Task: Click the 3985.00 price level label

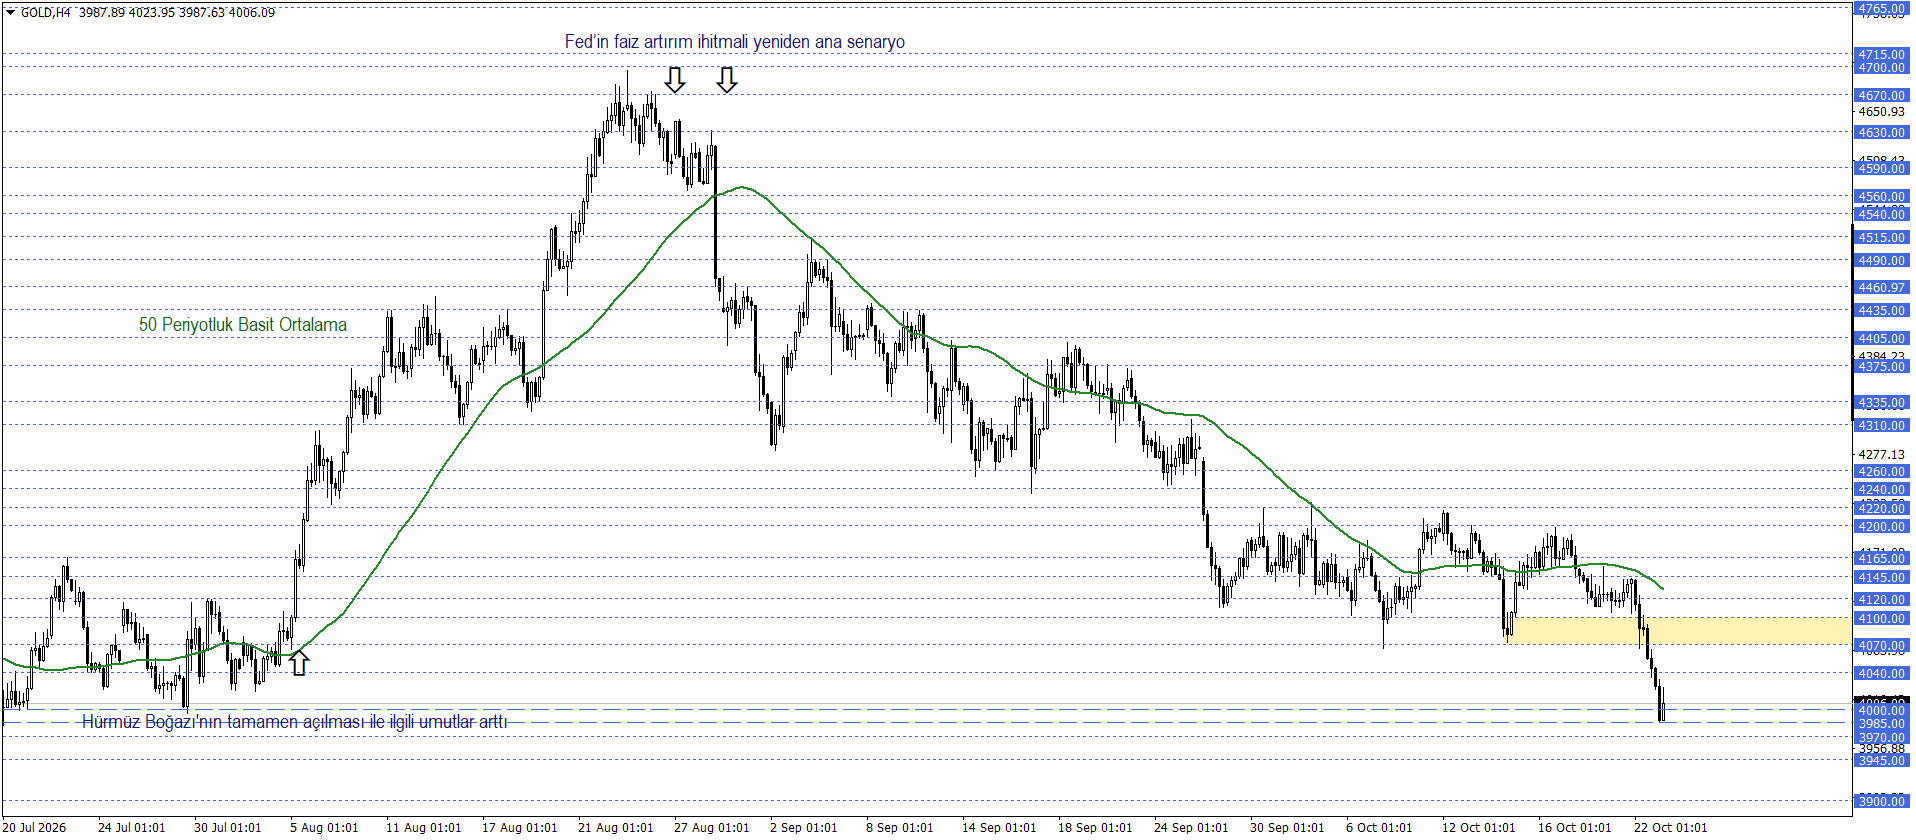Action: pos(1882,724)
